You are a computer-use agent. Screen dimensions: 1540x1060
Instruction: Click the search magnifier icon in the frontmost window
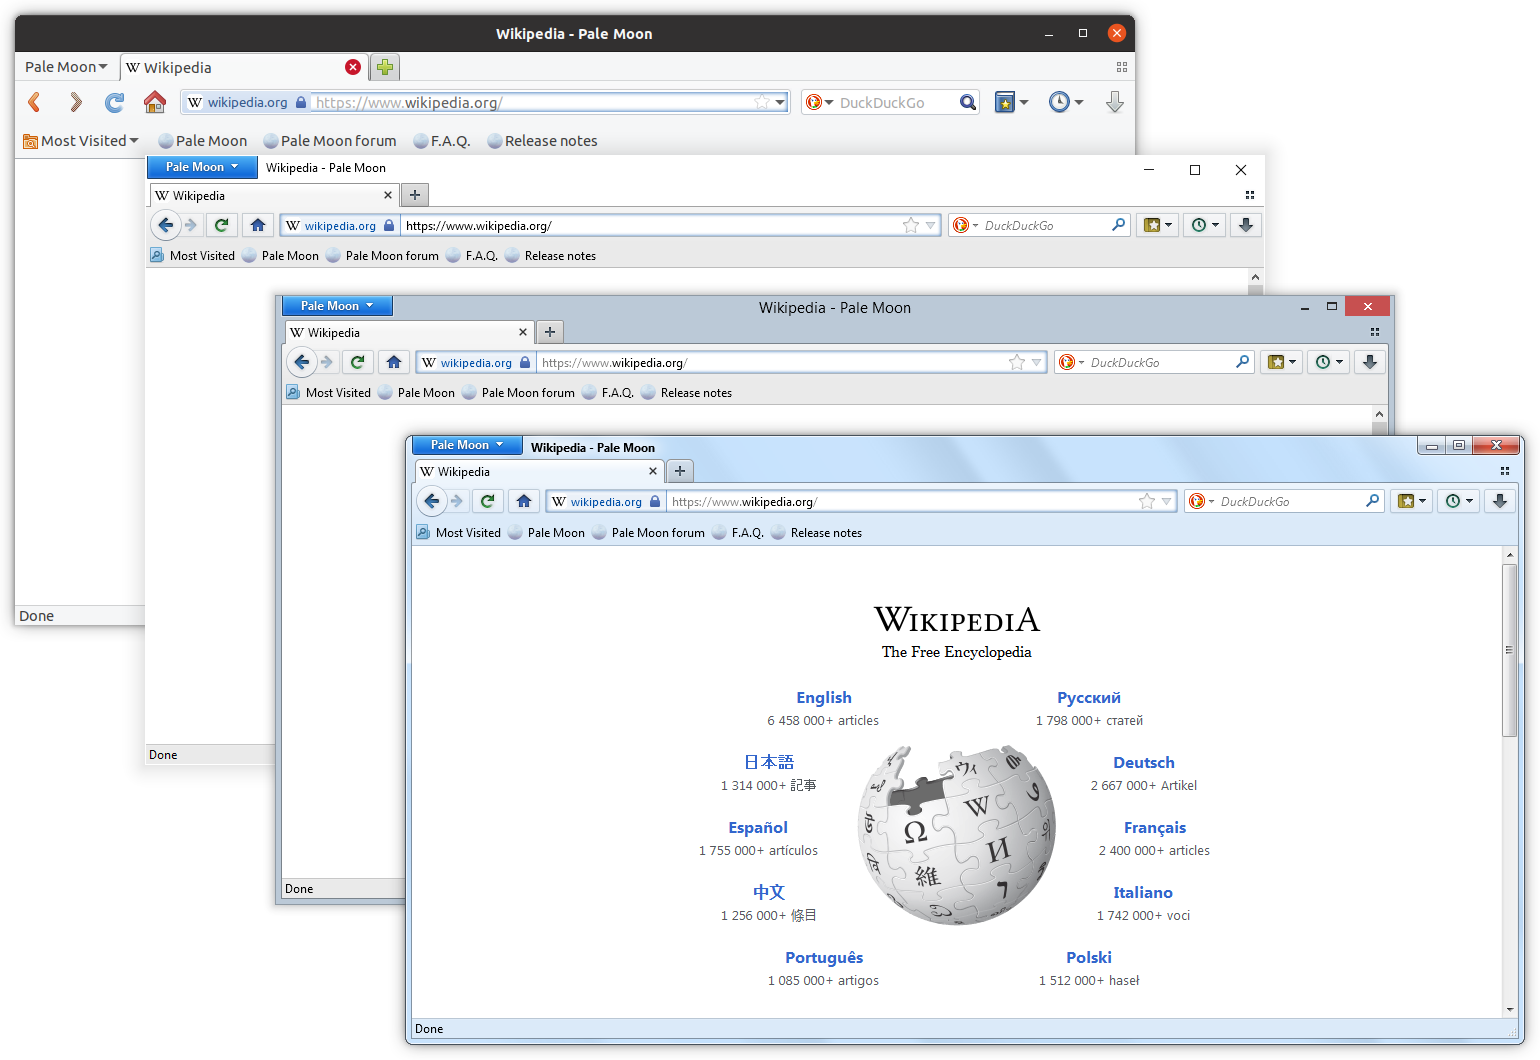[1372, 501]
